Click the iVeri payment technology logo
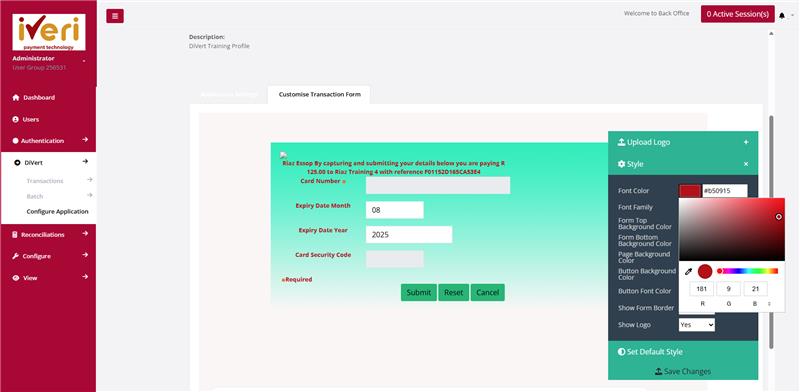The height and width of the screenshot is (392, 800). (x=49, y=32)
